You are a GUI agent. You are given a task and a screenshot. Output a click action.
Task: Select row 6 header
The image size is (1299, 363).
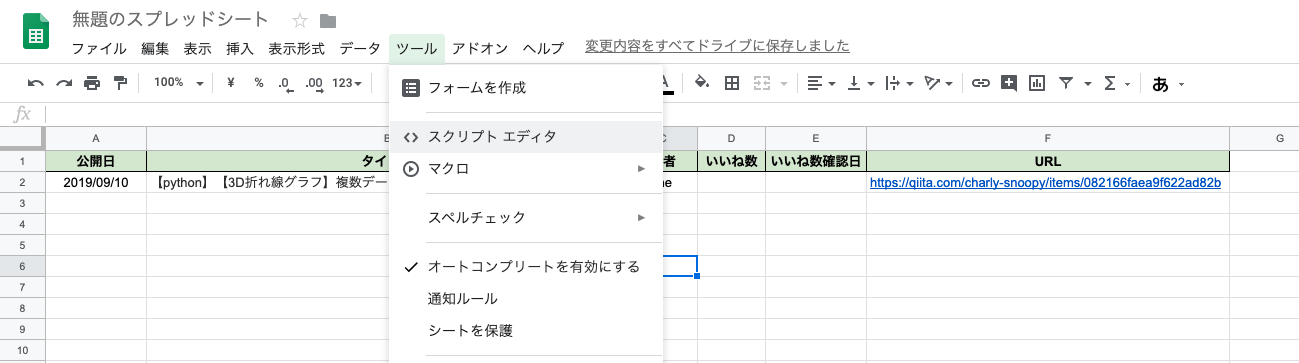(22, 266)
